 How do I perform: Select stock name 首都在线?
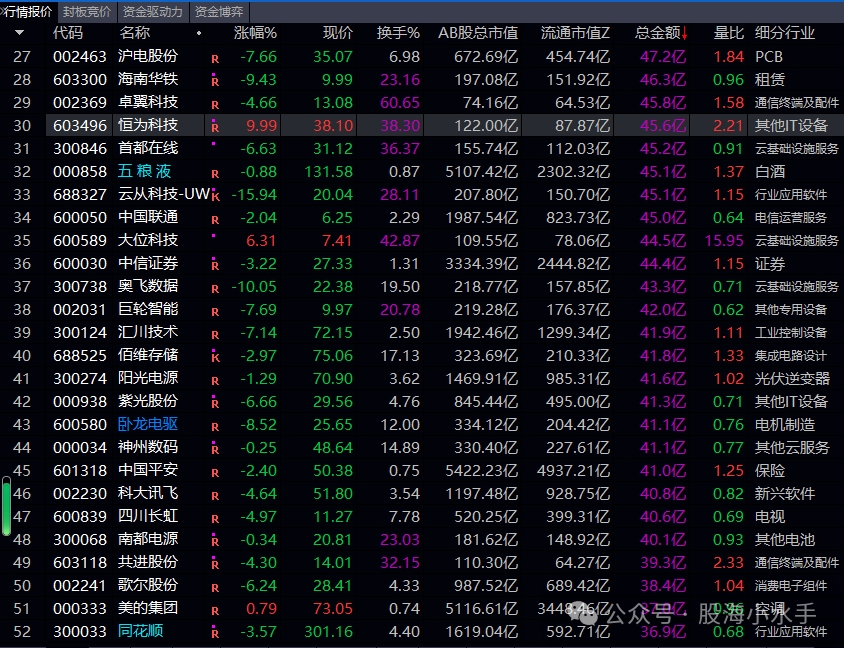pyautogui.click(x=148, y=148)
